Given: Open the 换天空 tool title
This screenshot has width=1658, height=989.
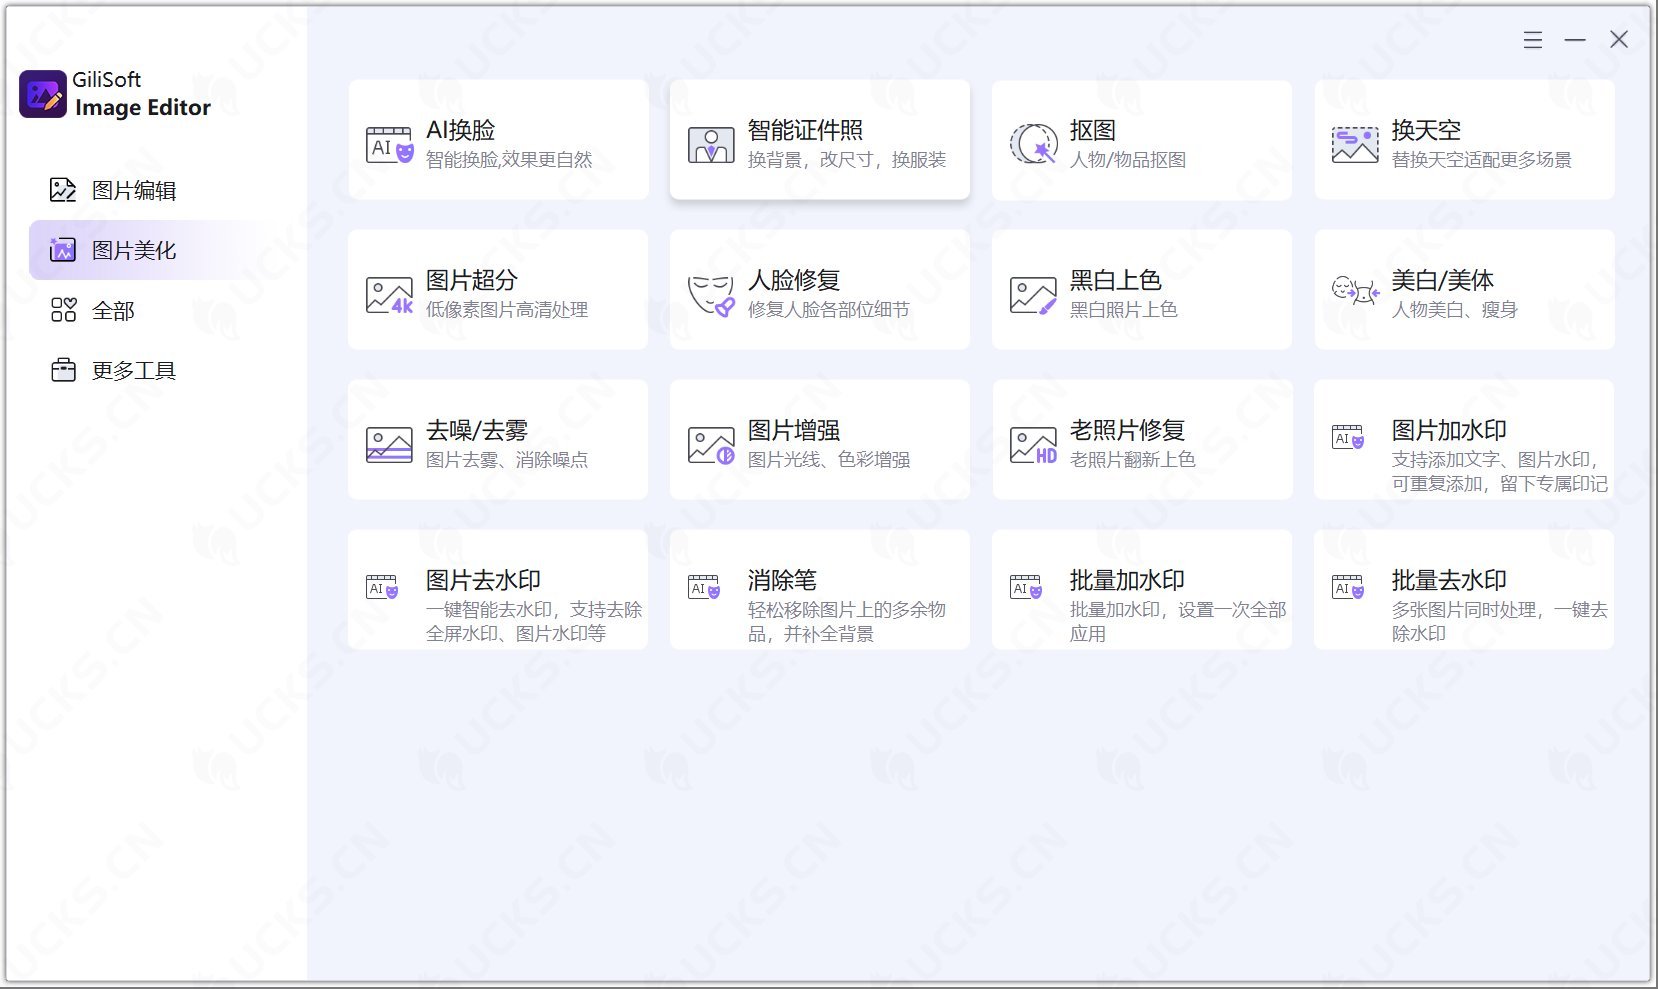Looking at the screenshot, I should point(1426,130).
